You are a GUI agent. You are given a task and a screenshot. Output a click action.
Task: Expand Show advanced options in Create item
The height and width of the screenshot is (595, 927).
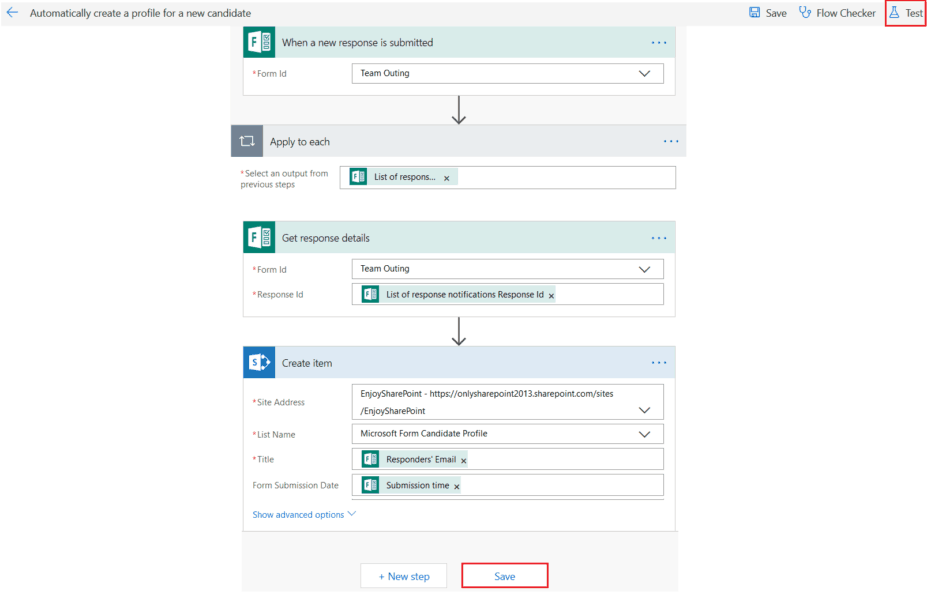click(x=303, y=514)
